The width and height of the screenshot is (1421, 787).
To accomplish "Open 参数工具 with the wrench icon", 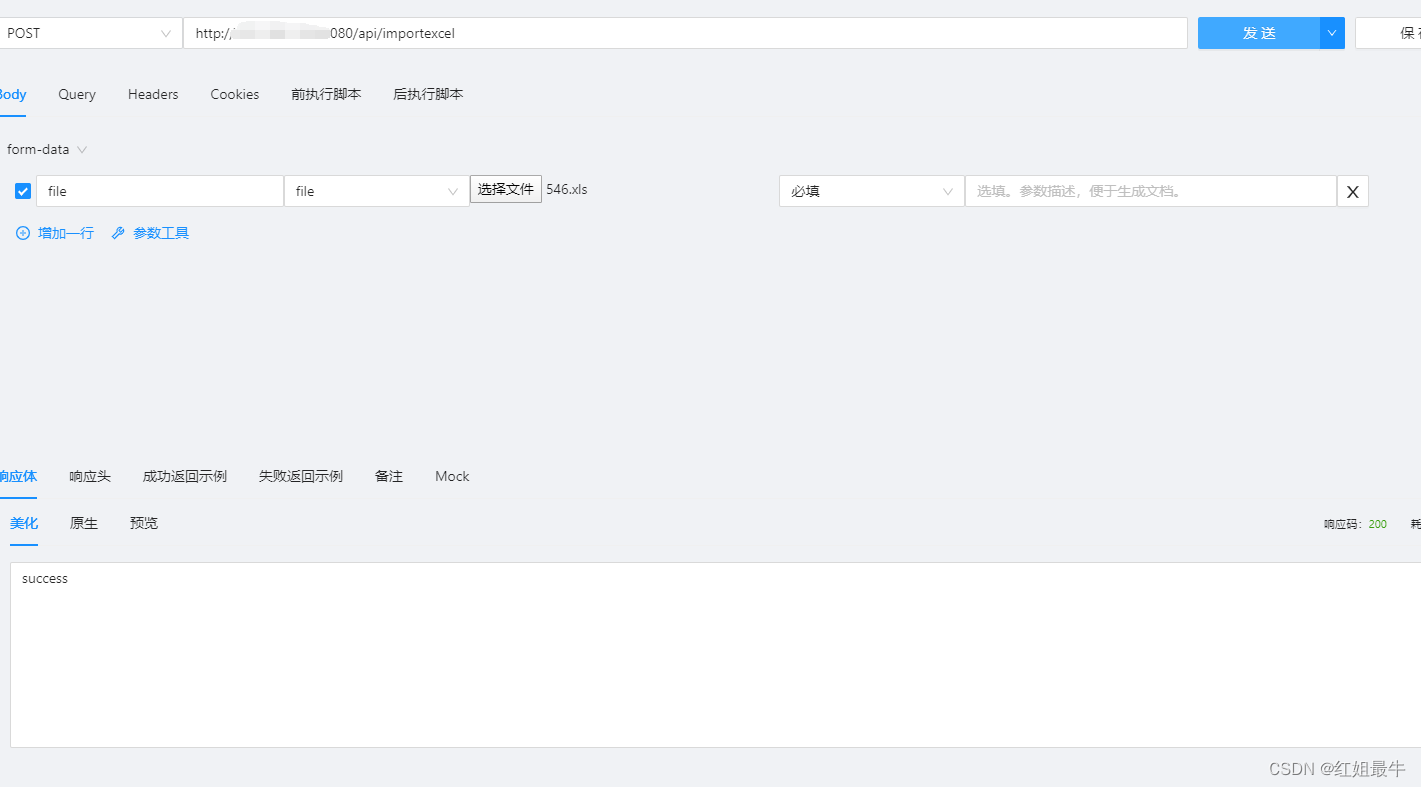I will pos(117,232).
